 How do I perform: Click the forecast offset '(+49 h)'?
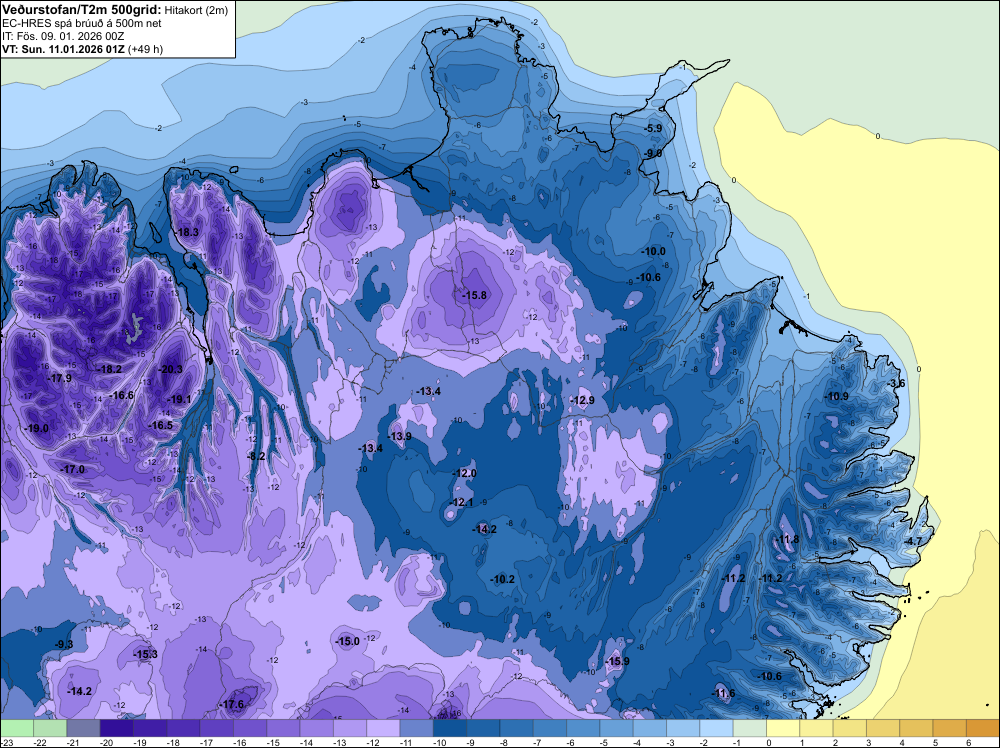click(x=145, y=49)
